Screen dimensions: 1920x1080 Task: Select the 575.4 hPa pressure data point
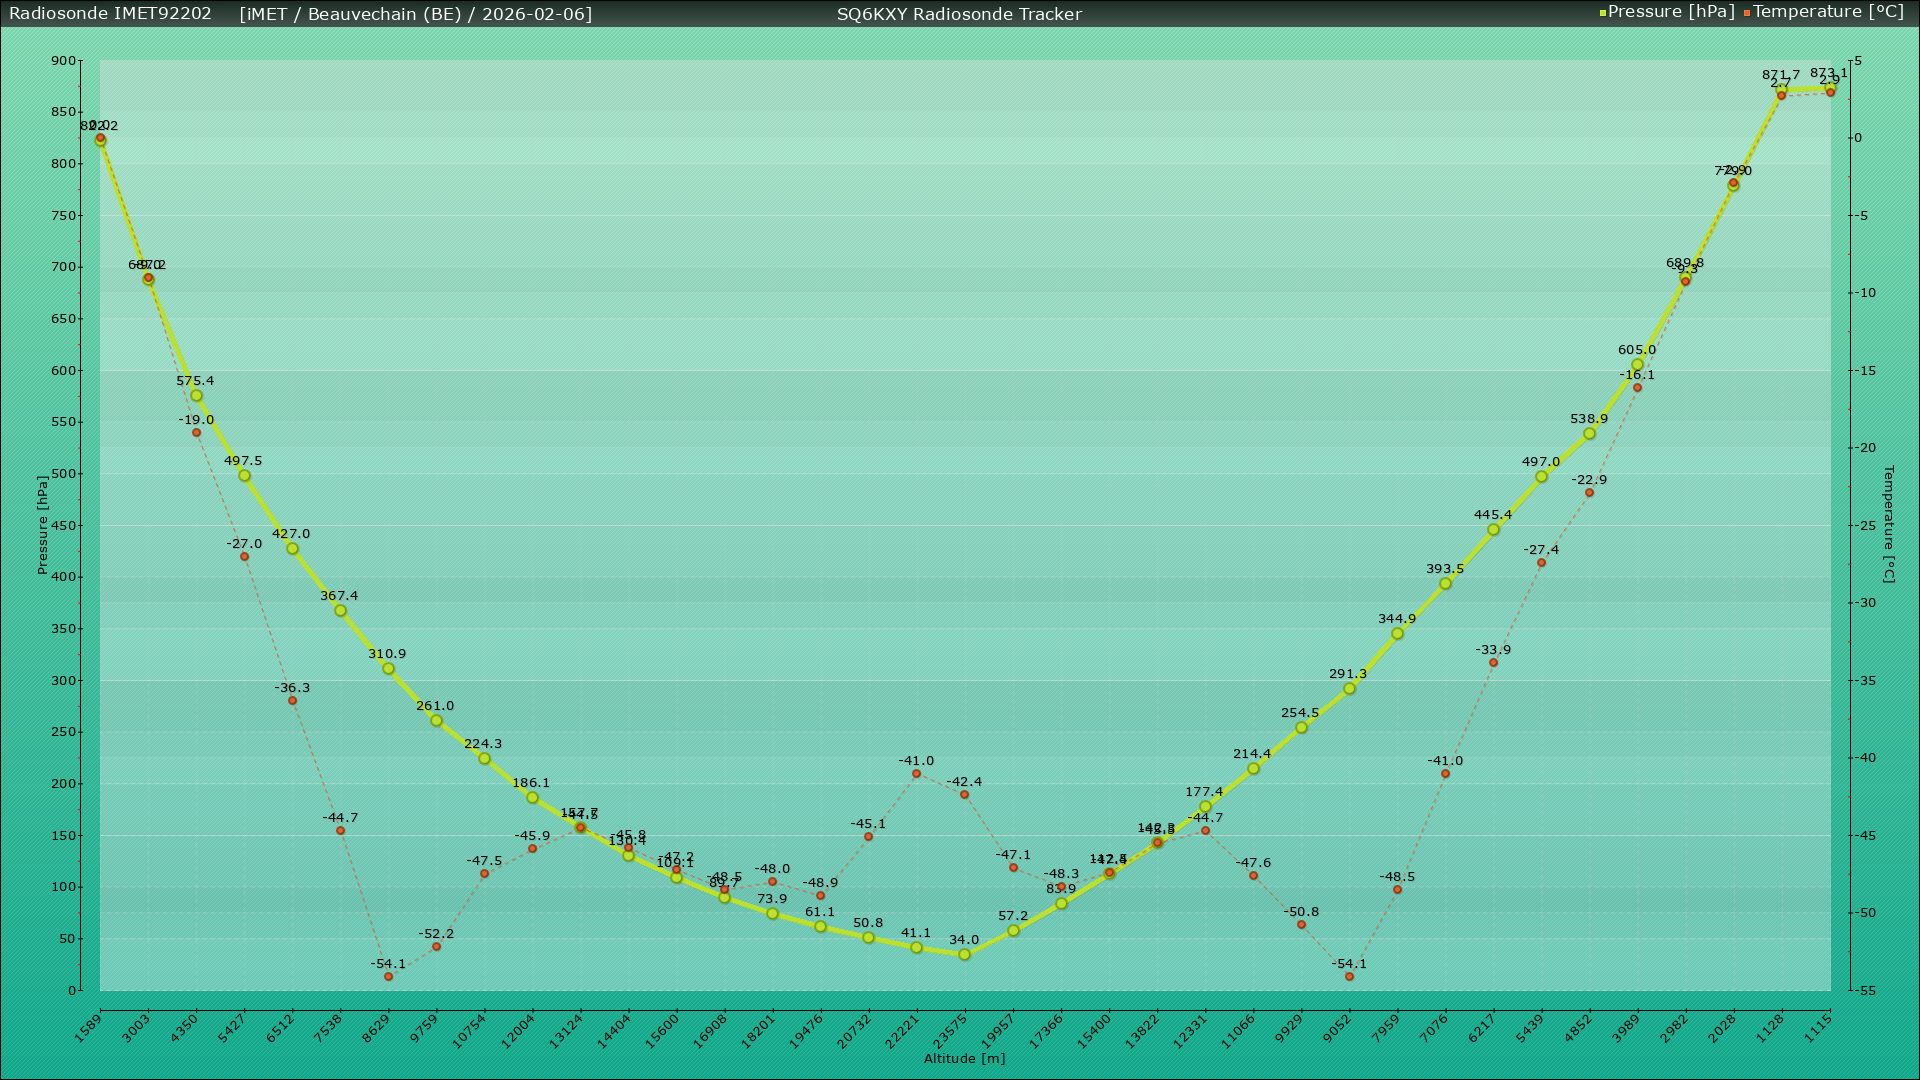(x=196, y=396)
